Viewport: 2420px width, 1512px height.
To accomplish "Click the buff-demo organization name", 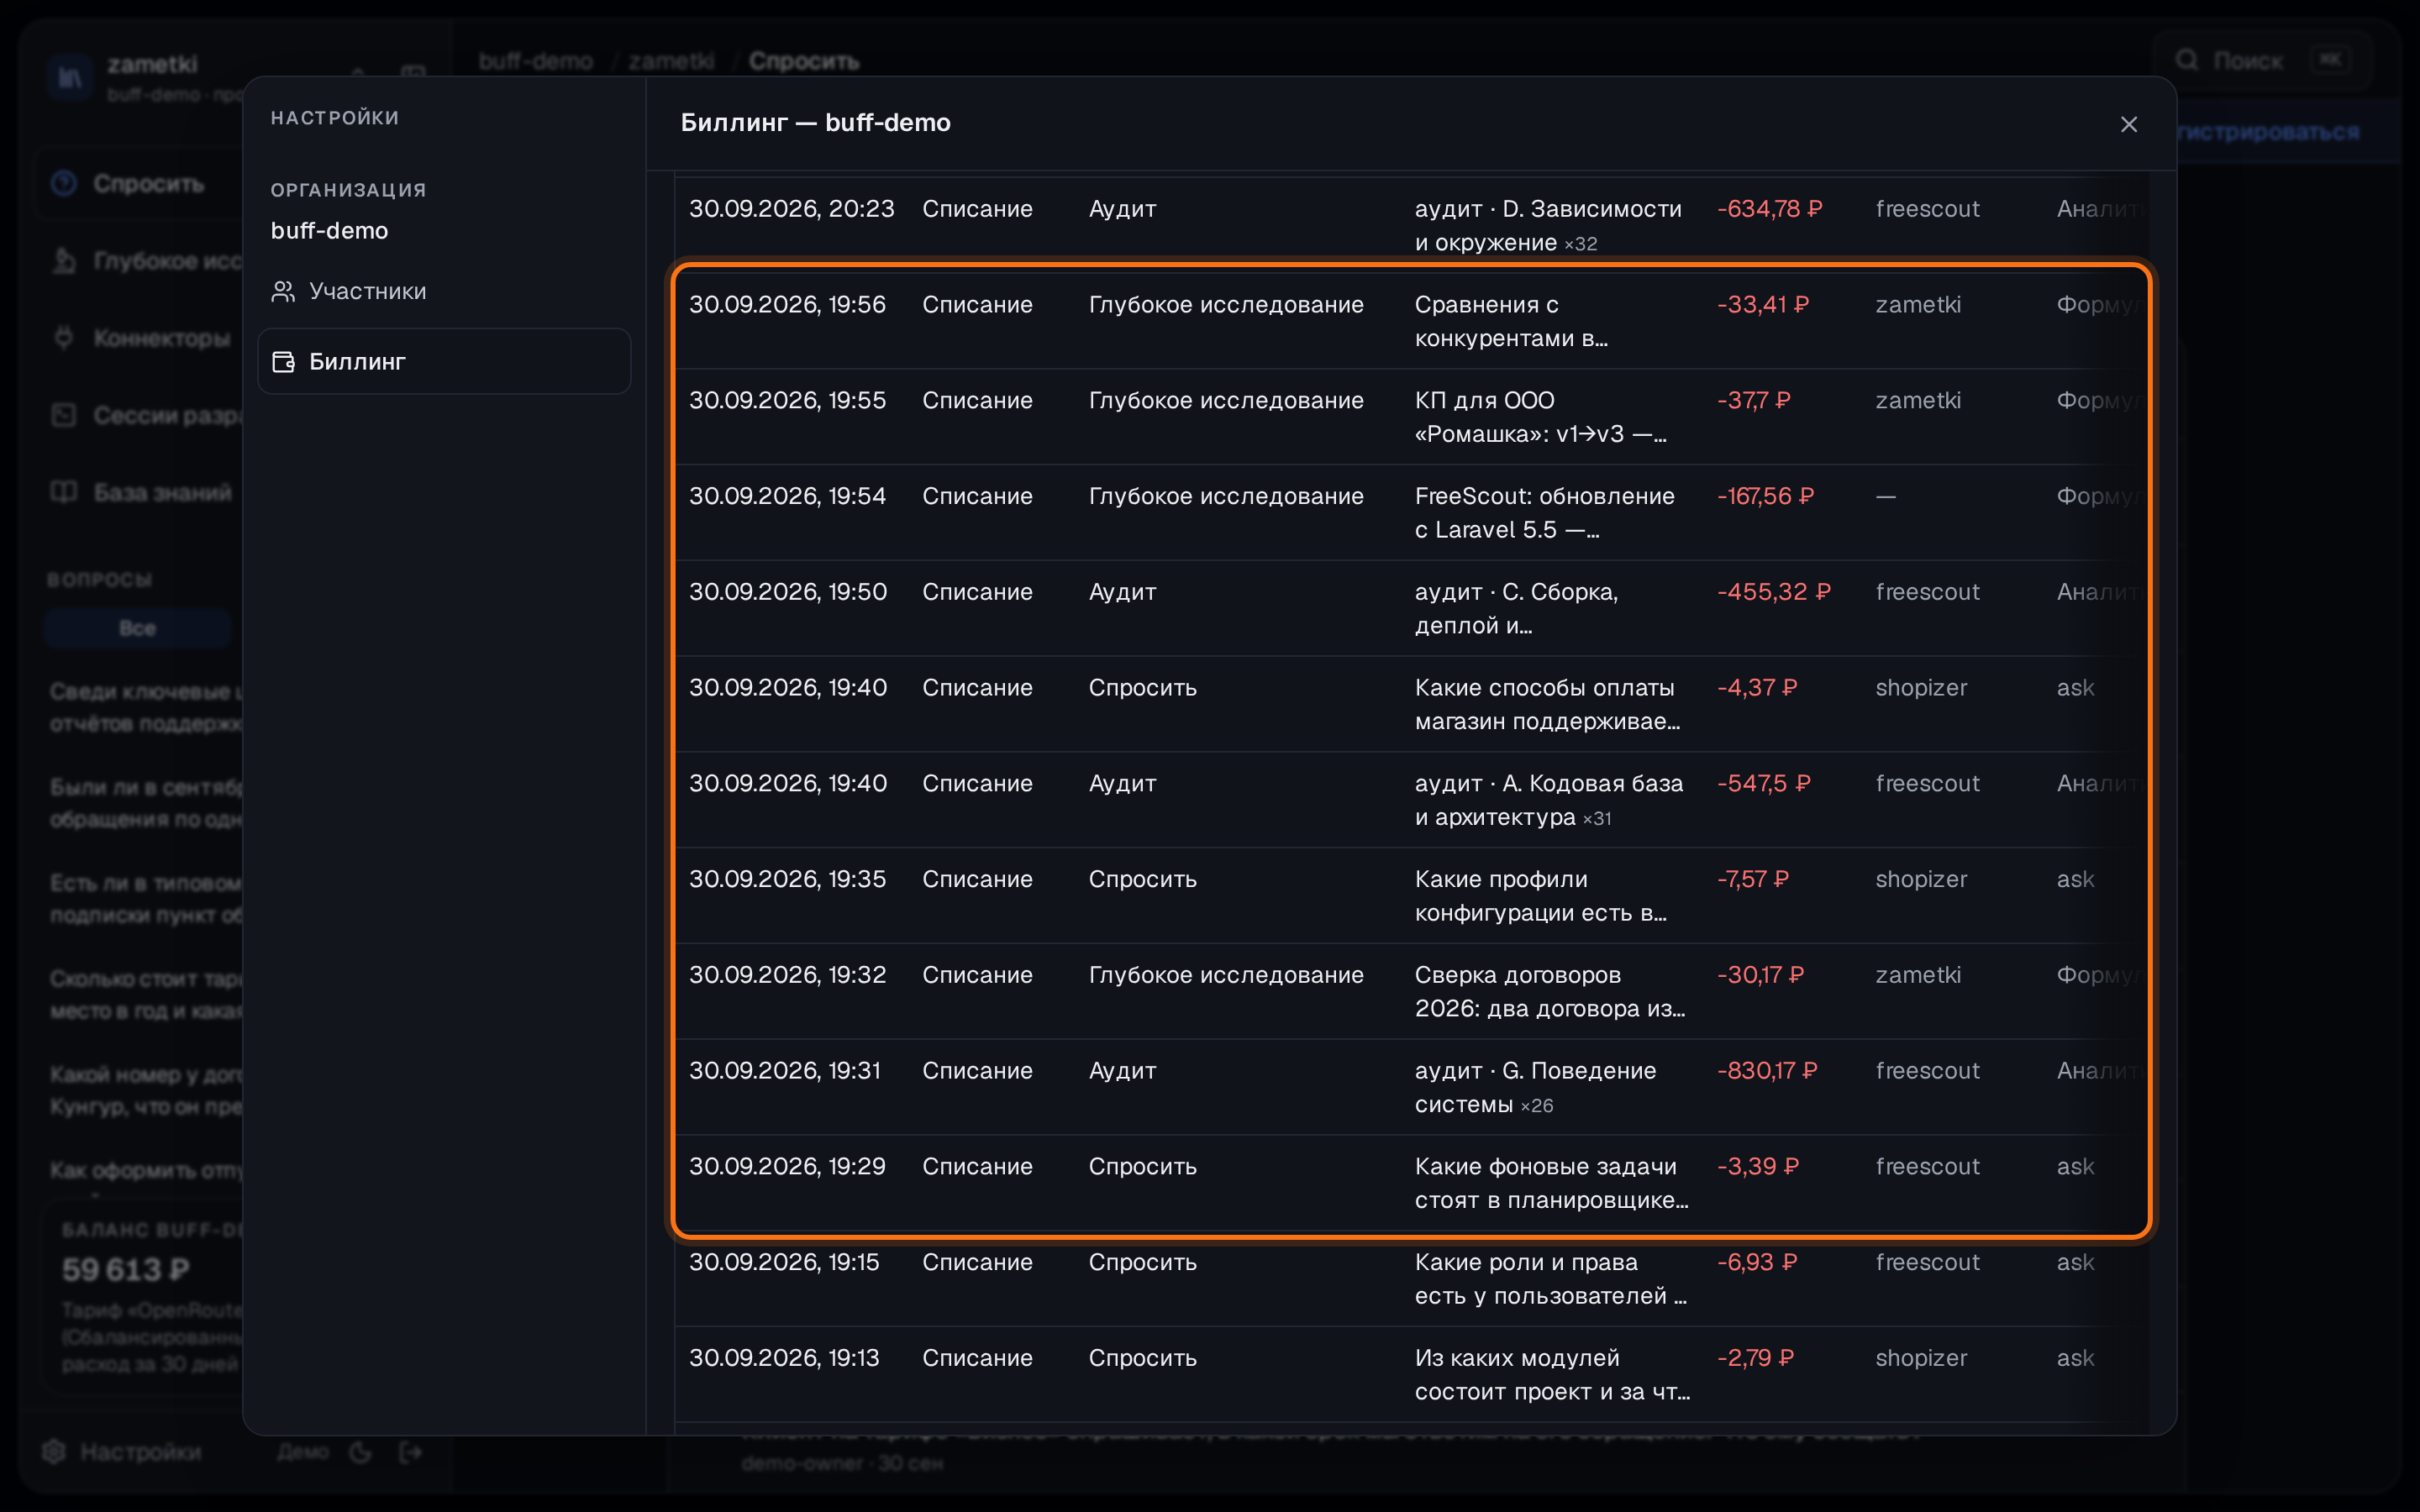I will pyautogui.click(x=329, y=230).
